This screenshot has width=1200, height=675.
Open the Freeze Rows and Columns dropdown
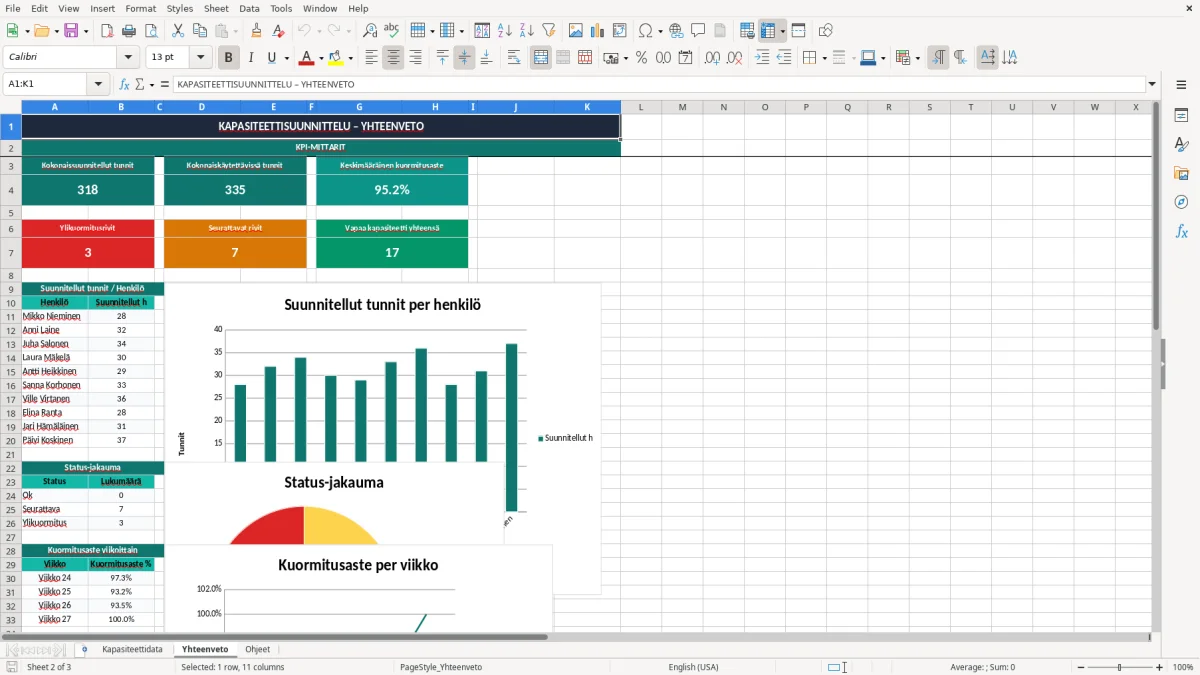[x=783, y=31]
